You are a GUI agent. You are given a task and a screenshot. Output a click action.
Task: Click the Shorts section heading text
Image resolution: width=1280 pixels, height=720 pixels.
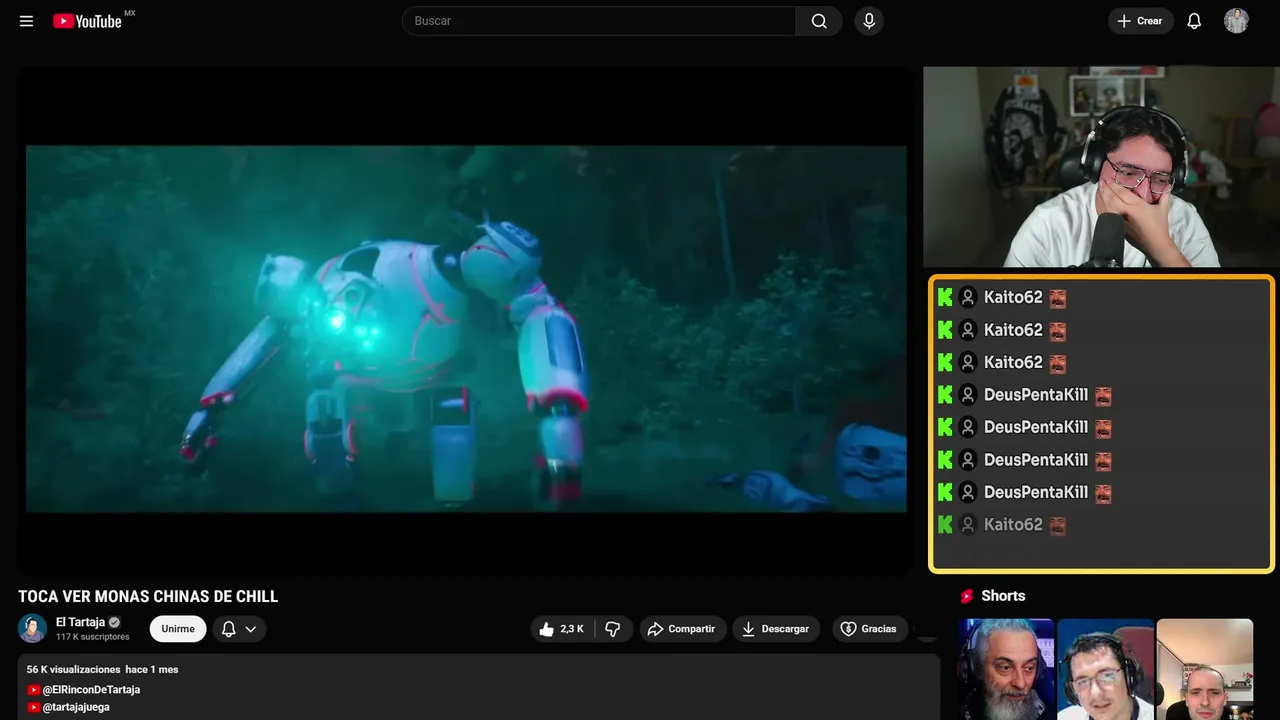(x=1003, y=596)
